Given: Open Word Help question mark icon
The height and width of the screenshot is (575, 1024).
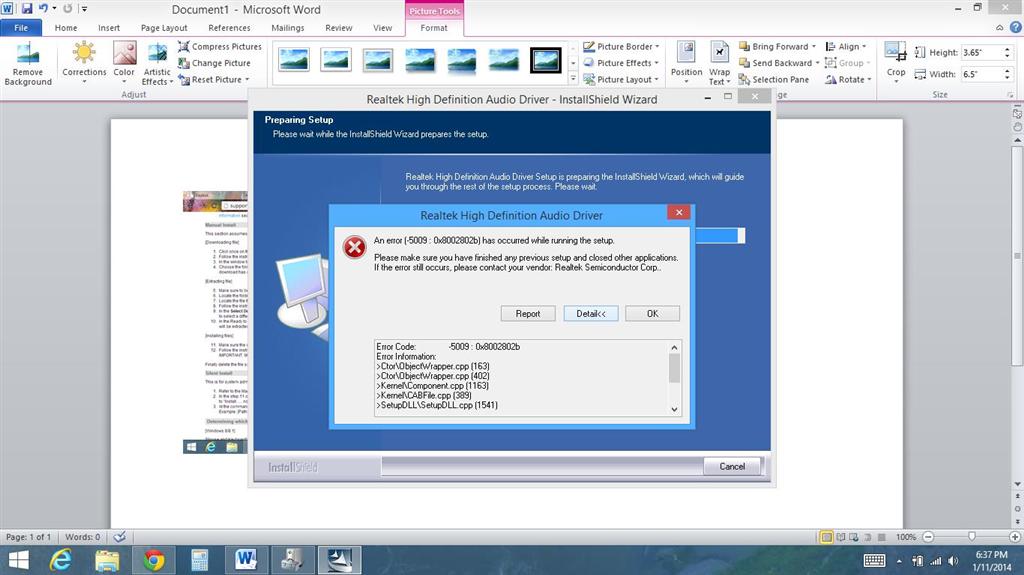Looking at the screenshot, I should tap(1016, 27).
